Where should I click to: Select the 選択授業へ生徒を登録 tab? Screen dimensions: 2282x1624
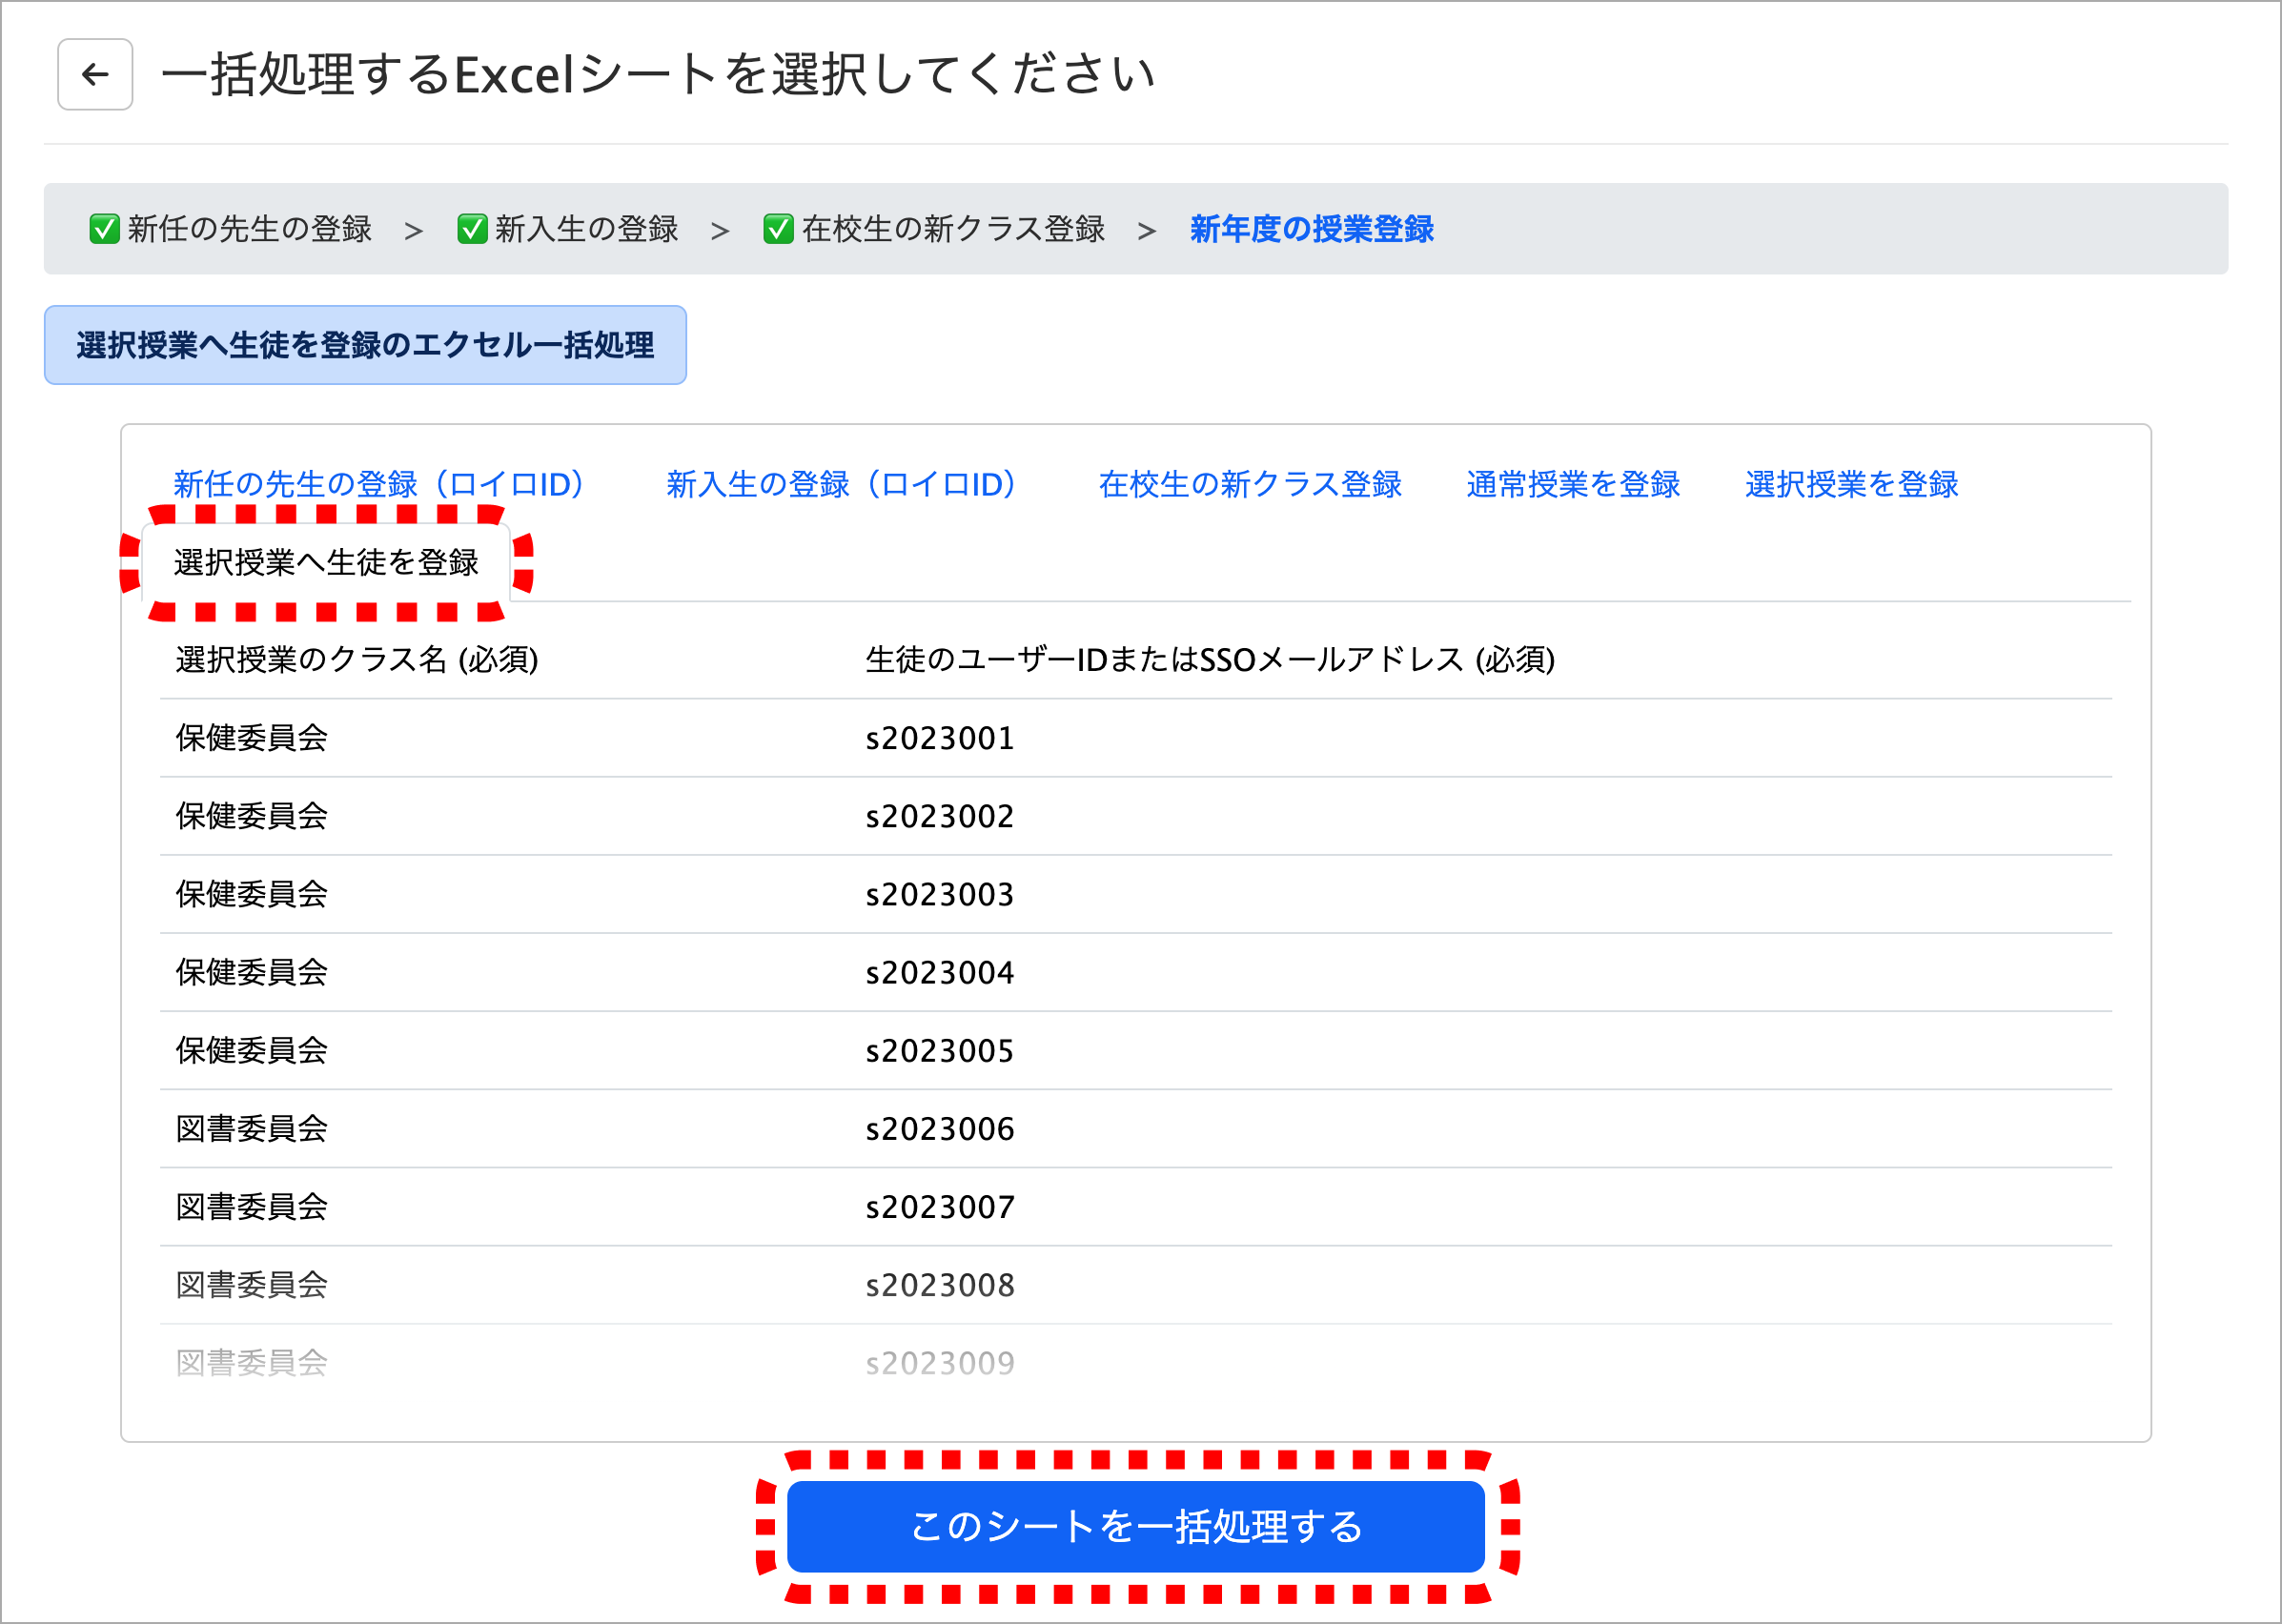326,562
